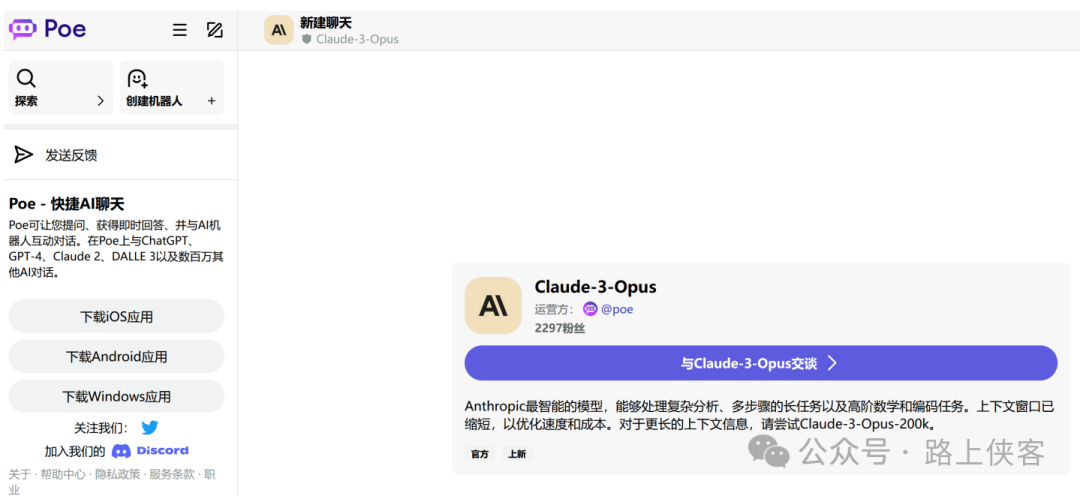Click the 下载Windows应用 button
This screenshot has width=1080, height=496.
(x=116, y=397)
